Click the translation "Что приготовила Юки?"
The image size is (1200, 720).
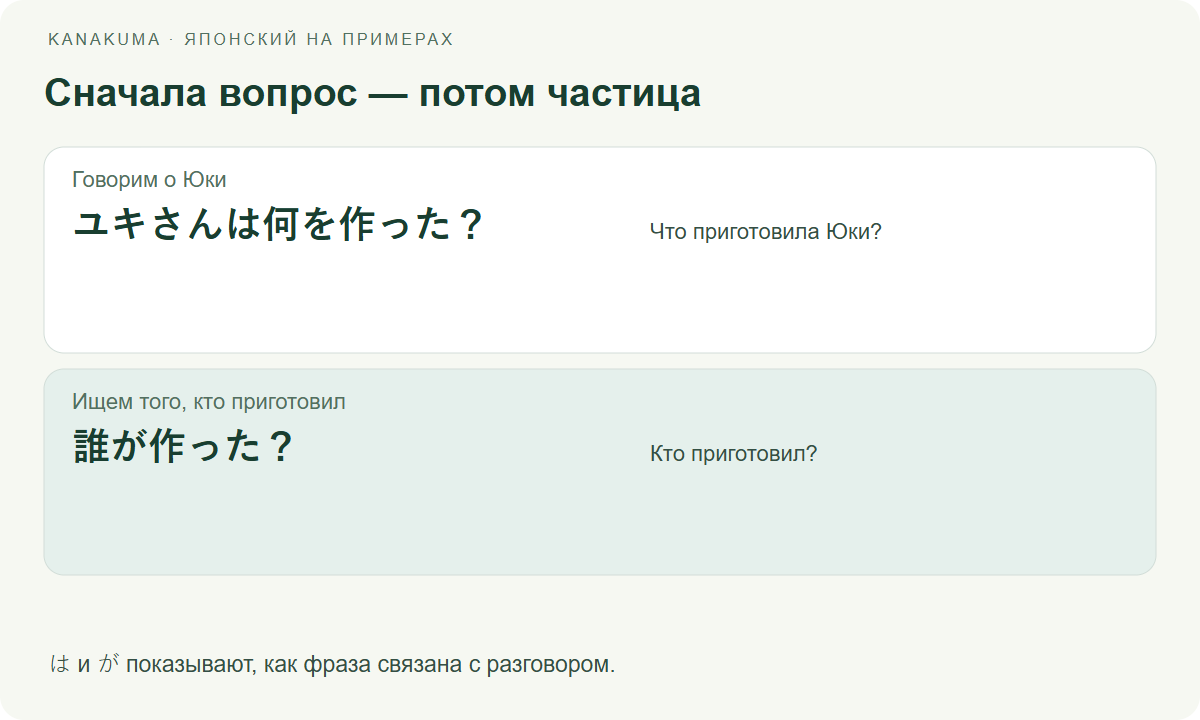[765, 232]
